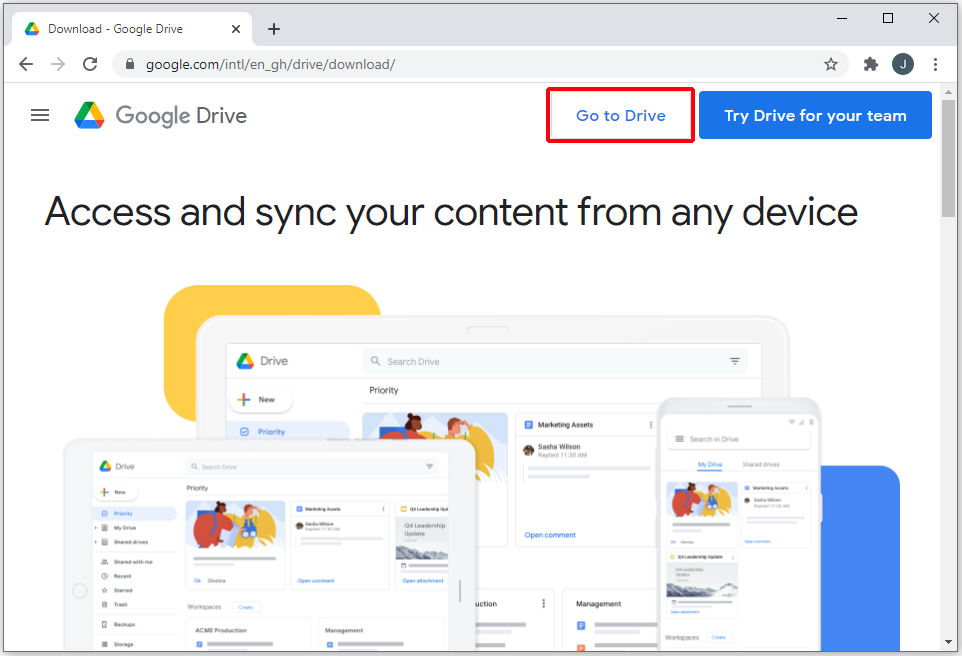Open Chrome three-dot menu
962x656 pixels.
(x=935, y=64)
